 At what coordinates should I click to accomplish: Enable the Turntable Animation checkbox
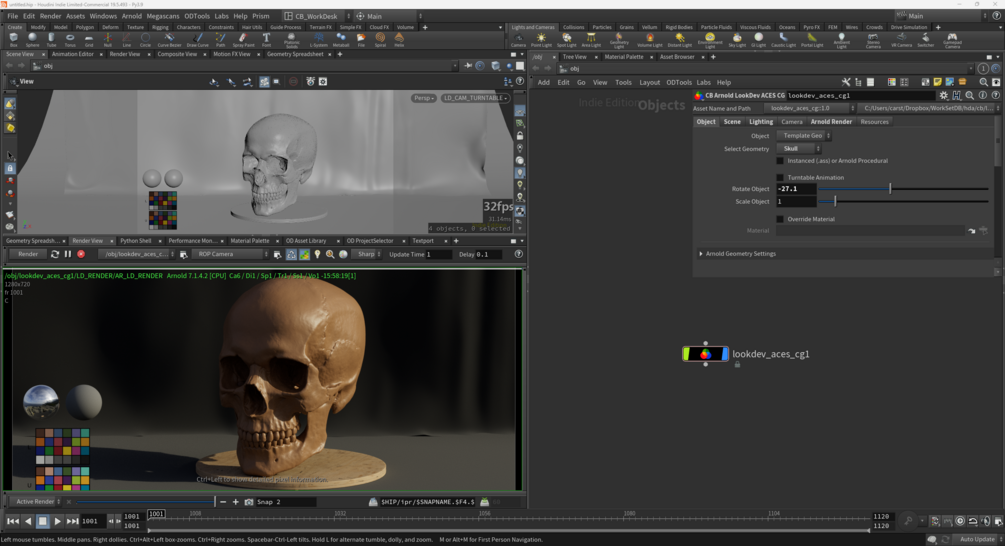pyautogui.click(x=780, y=178)
